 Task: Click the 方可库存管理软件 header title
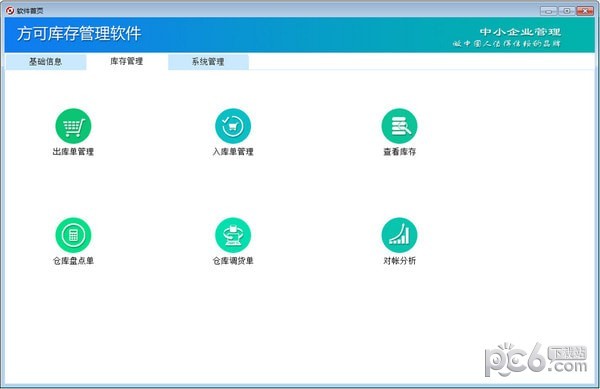click(79, 34)
